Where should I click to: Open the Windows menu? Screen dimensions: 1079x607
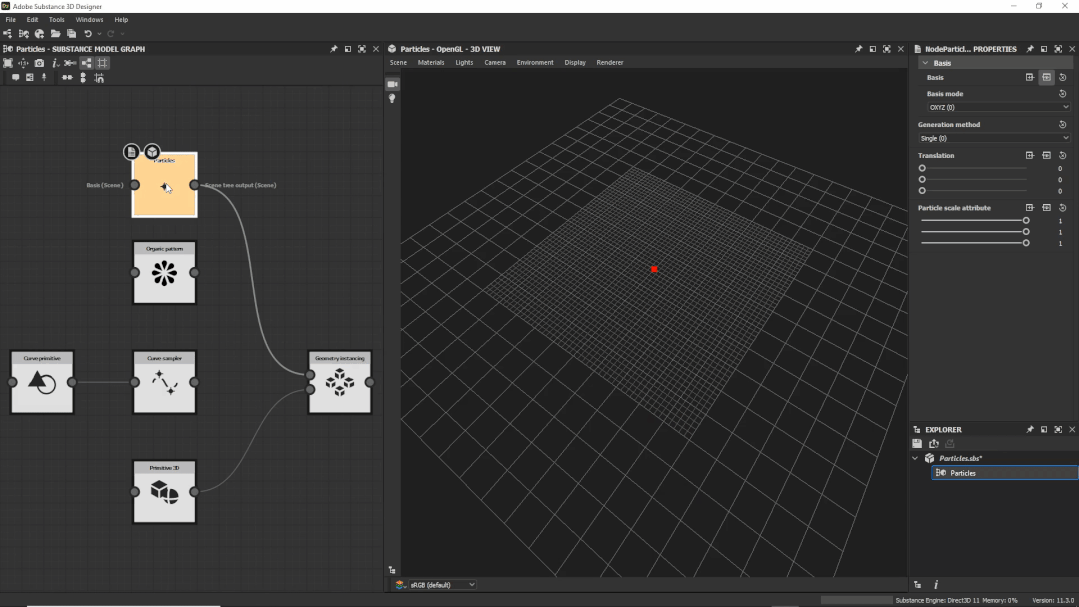click(x=89, y=20)
